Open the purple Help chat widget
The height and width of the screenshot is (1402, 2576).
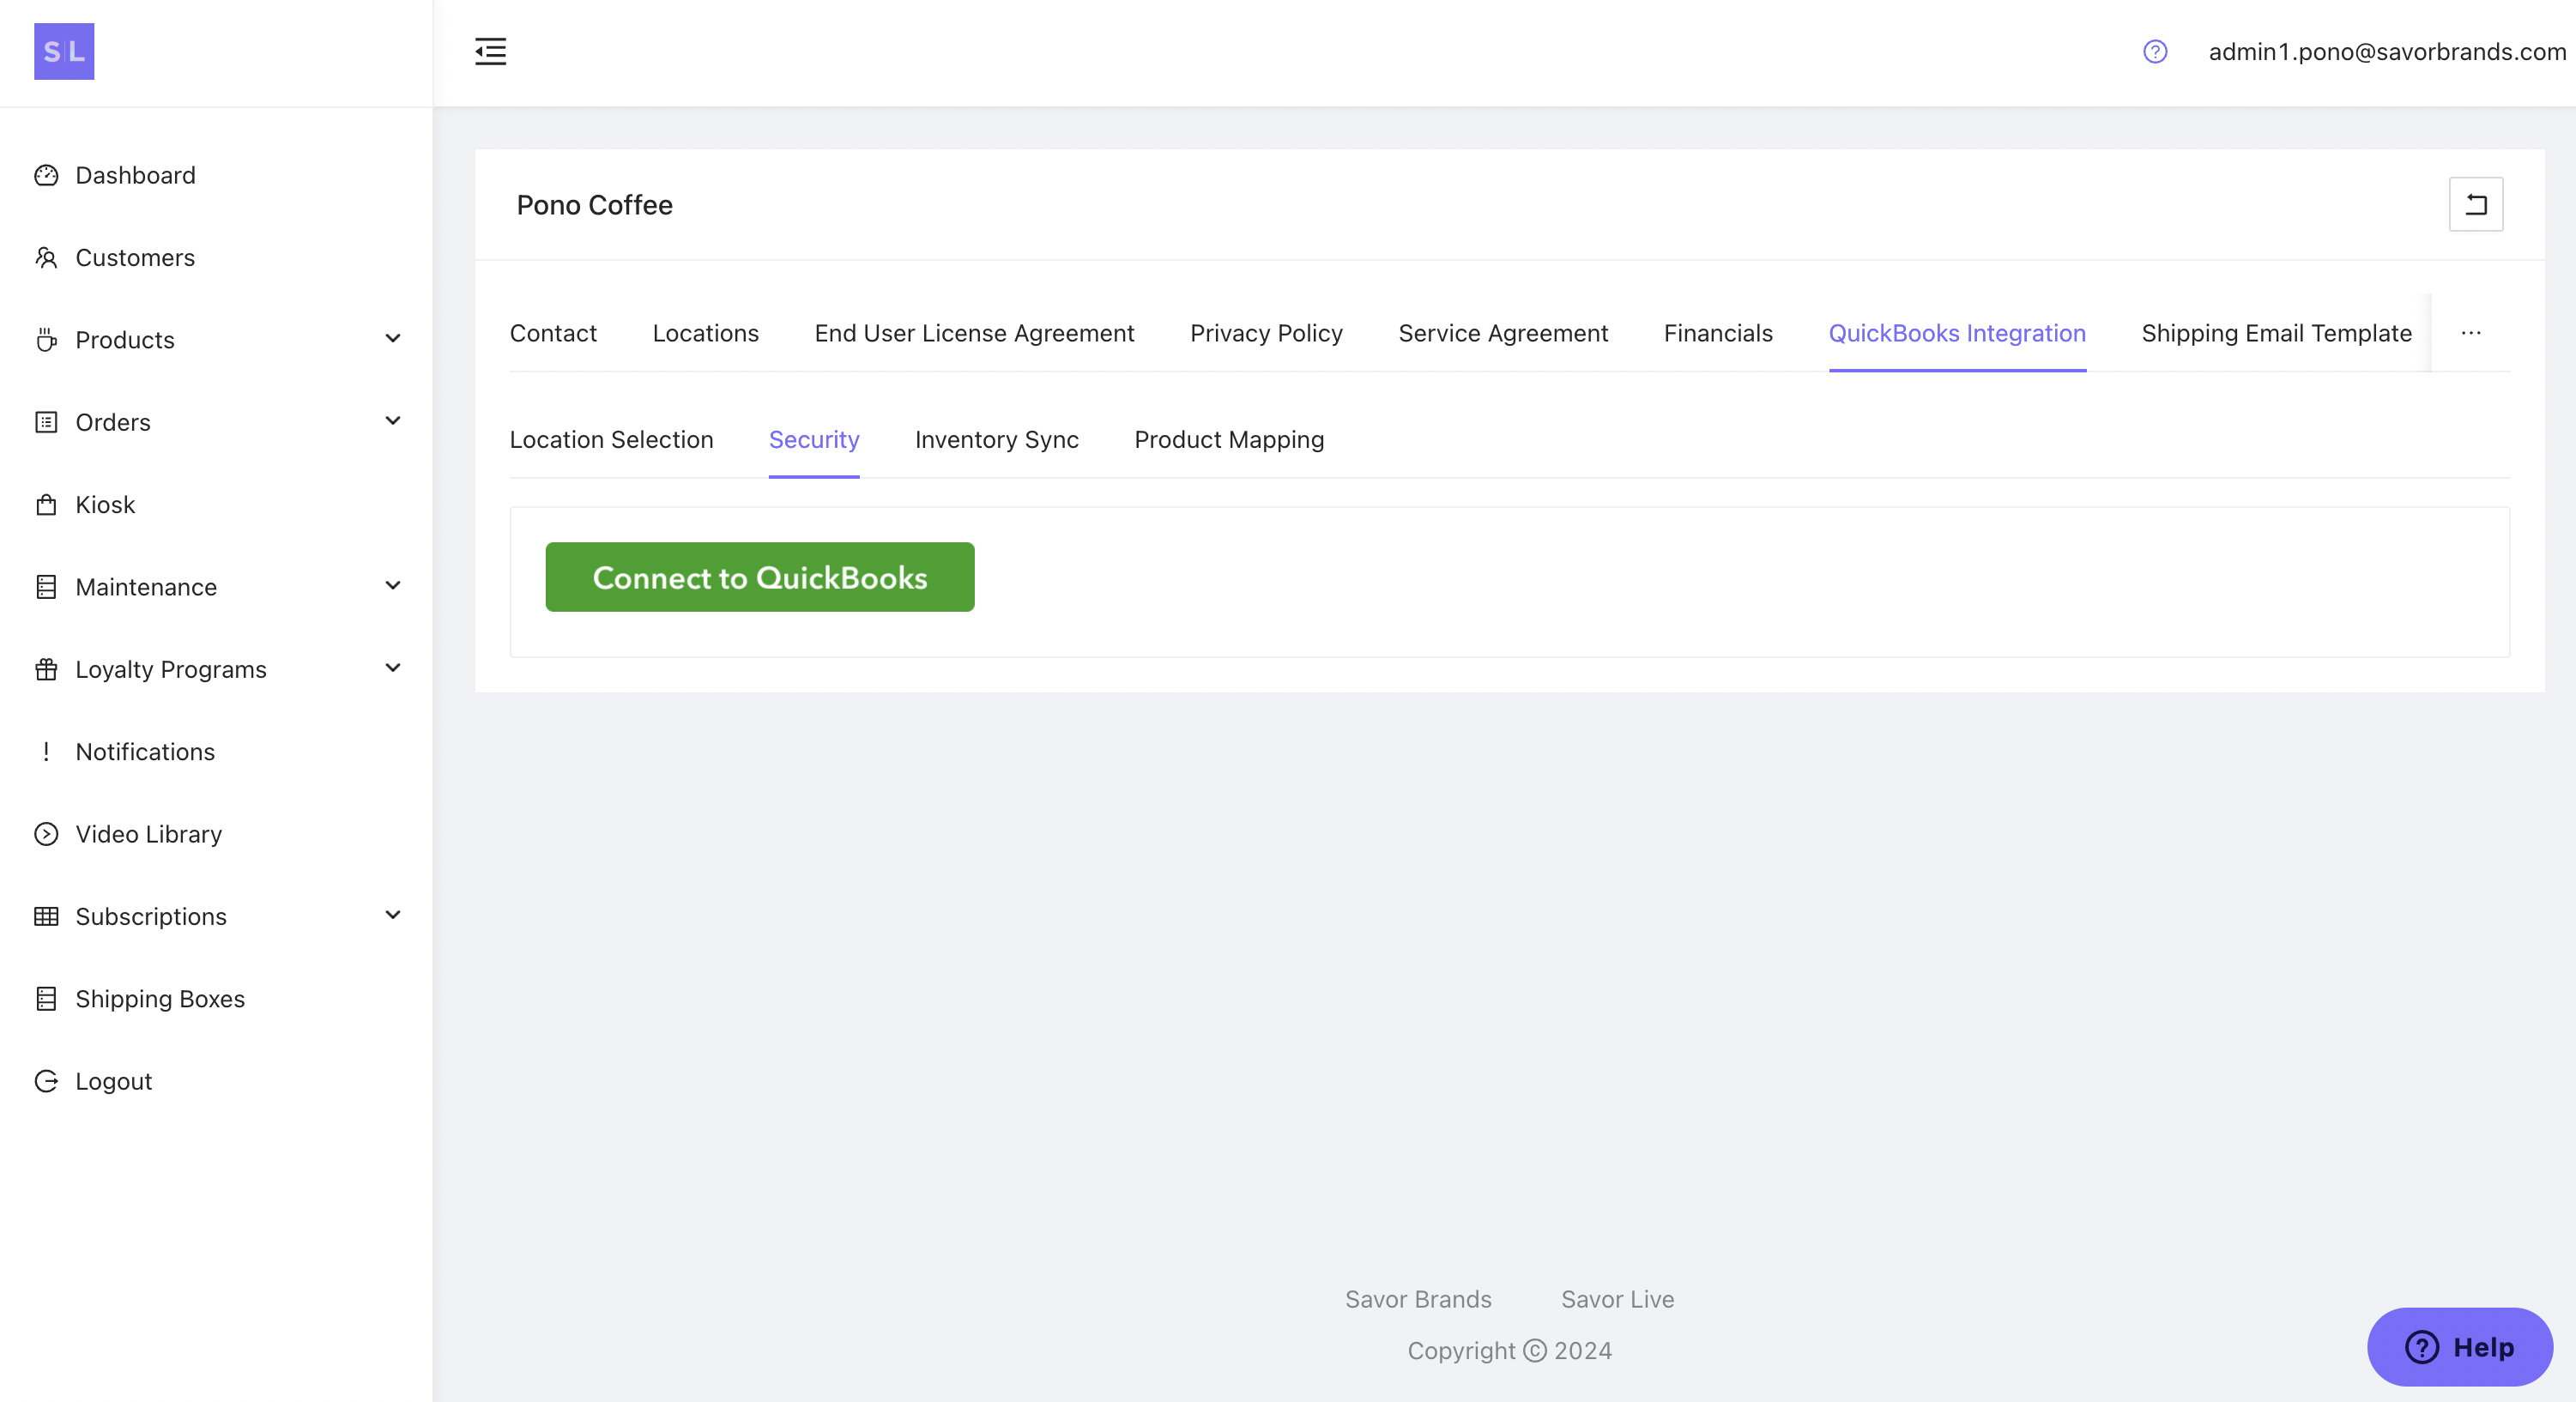tap(2459, 1347)
